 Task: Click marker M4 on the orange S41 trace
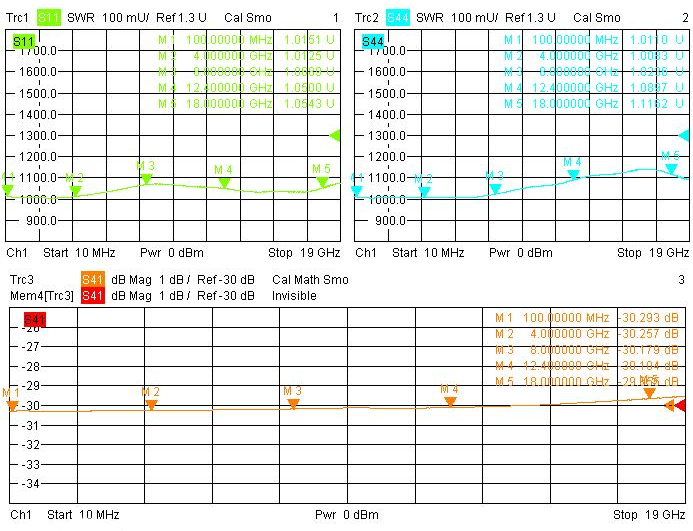click(450, 400)
